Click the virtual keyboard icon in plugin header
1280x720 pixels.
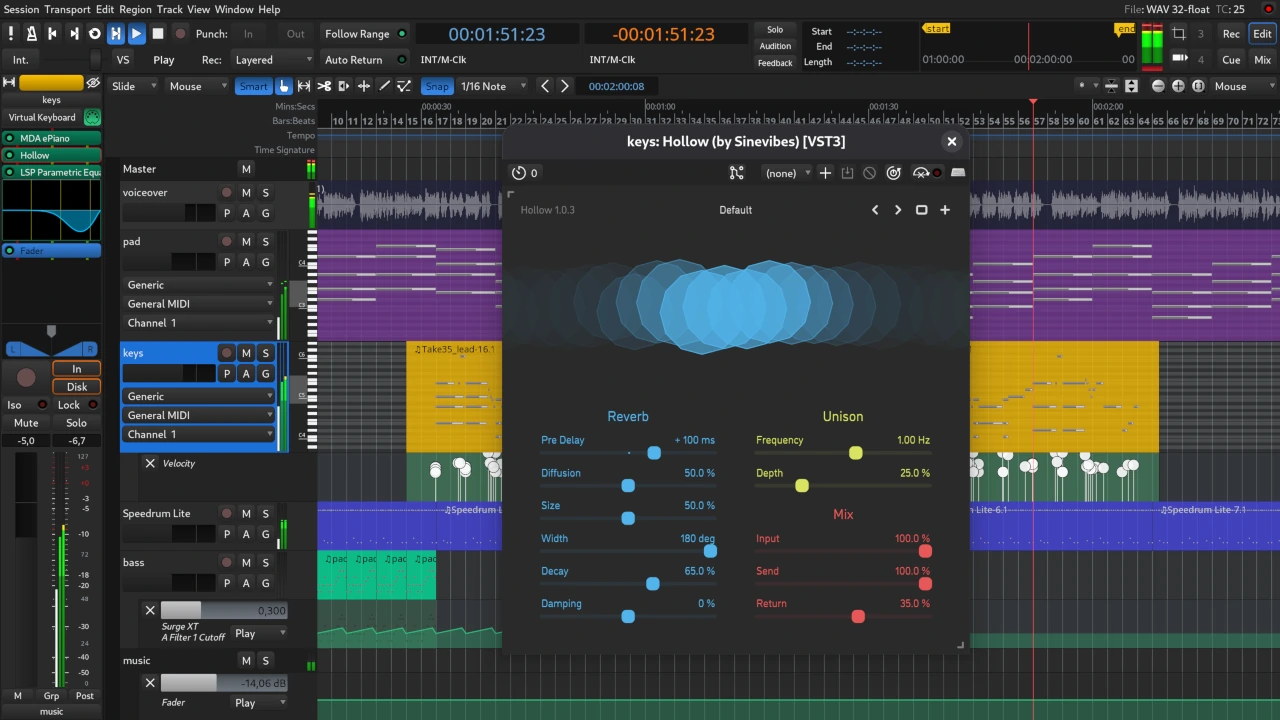(x=957, y=172)
